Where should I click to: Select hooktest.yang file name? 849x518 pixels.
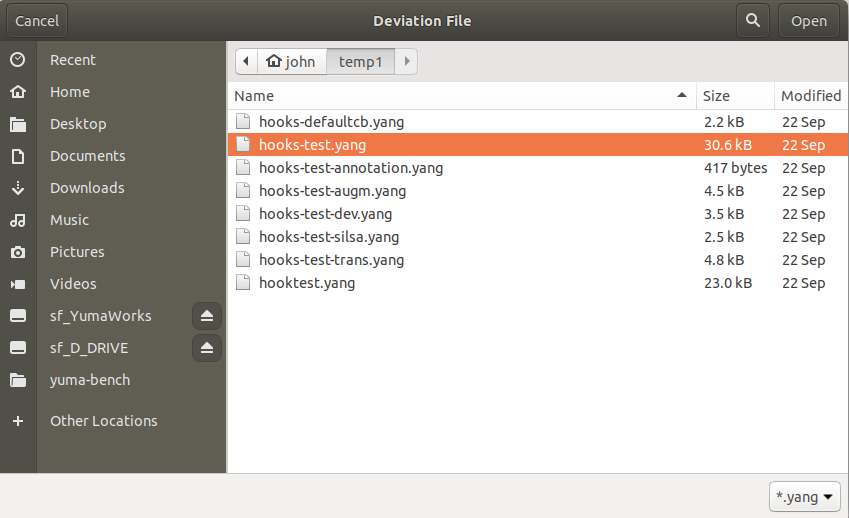point(307,283)
